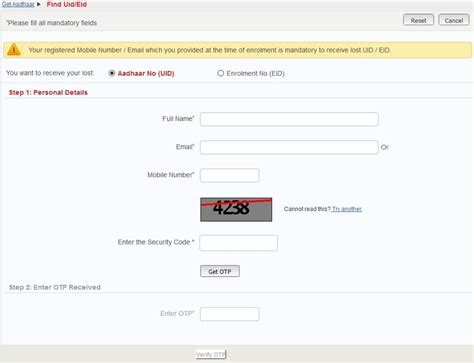Focus the Enter the Security Code field
This screenshot has width=474, height=363.
click(238, 243)
